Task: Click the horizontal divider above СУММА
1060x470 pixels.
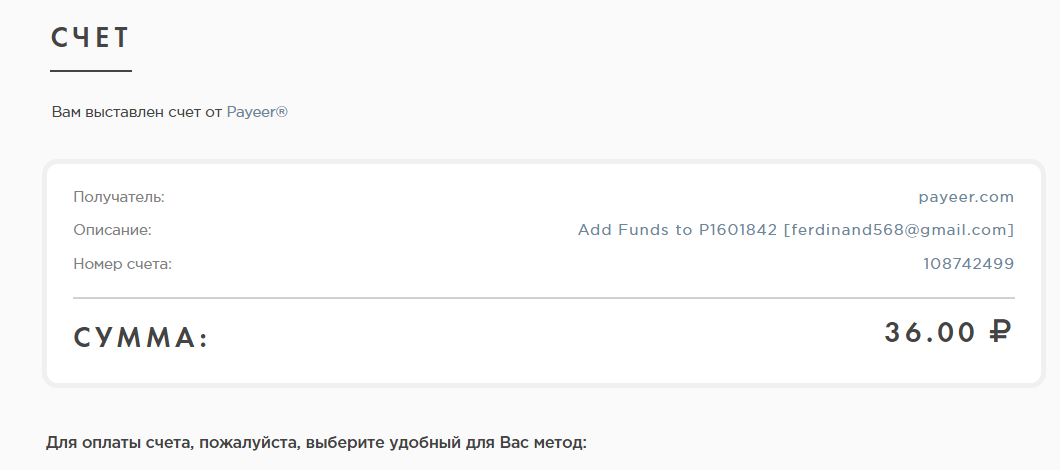Action: 544,298
